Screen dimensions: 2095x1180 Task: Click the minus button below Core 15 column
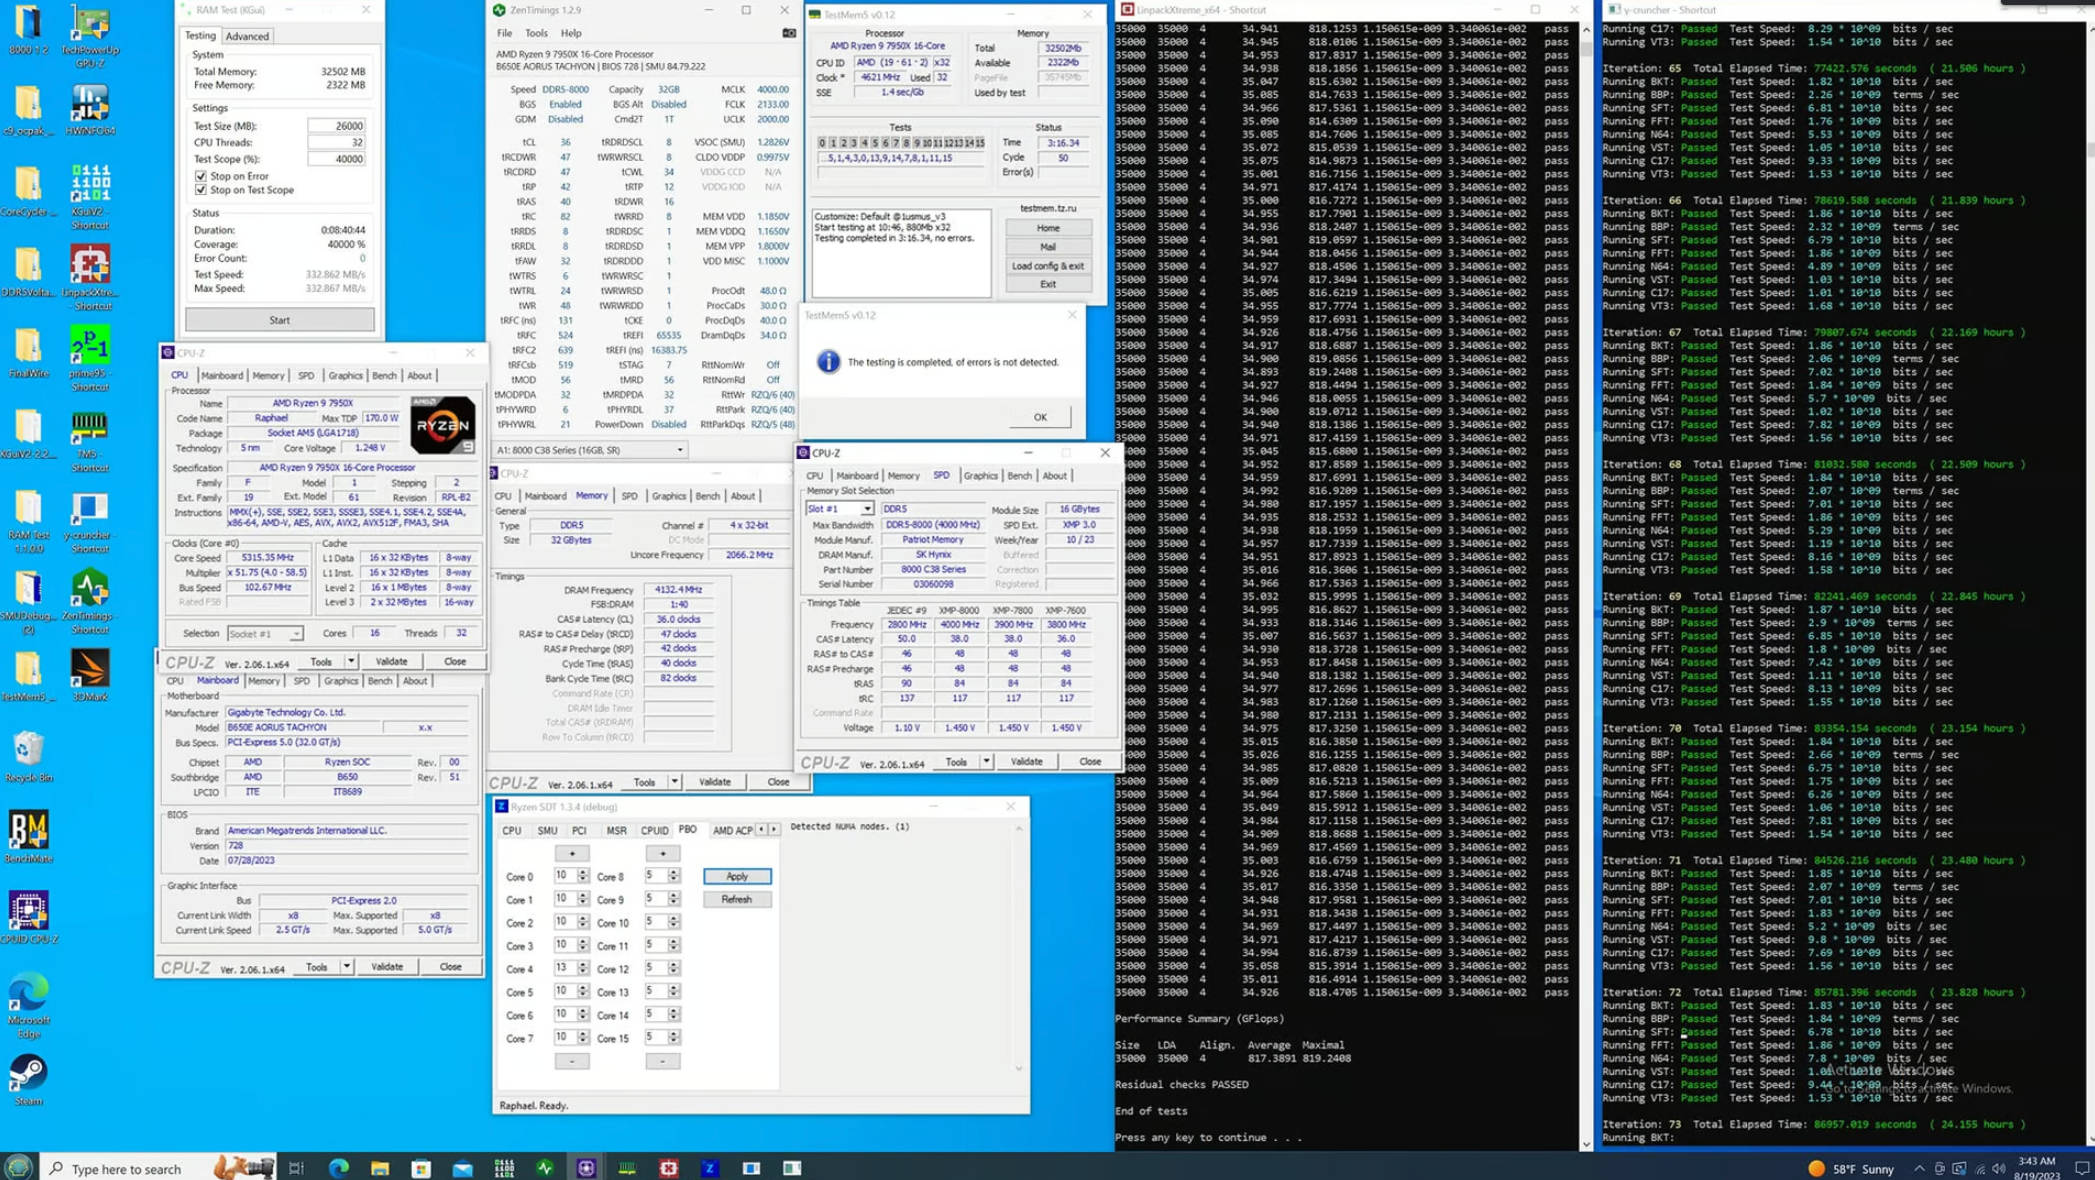pyautogui.click(x=662, y=1061)
